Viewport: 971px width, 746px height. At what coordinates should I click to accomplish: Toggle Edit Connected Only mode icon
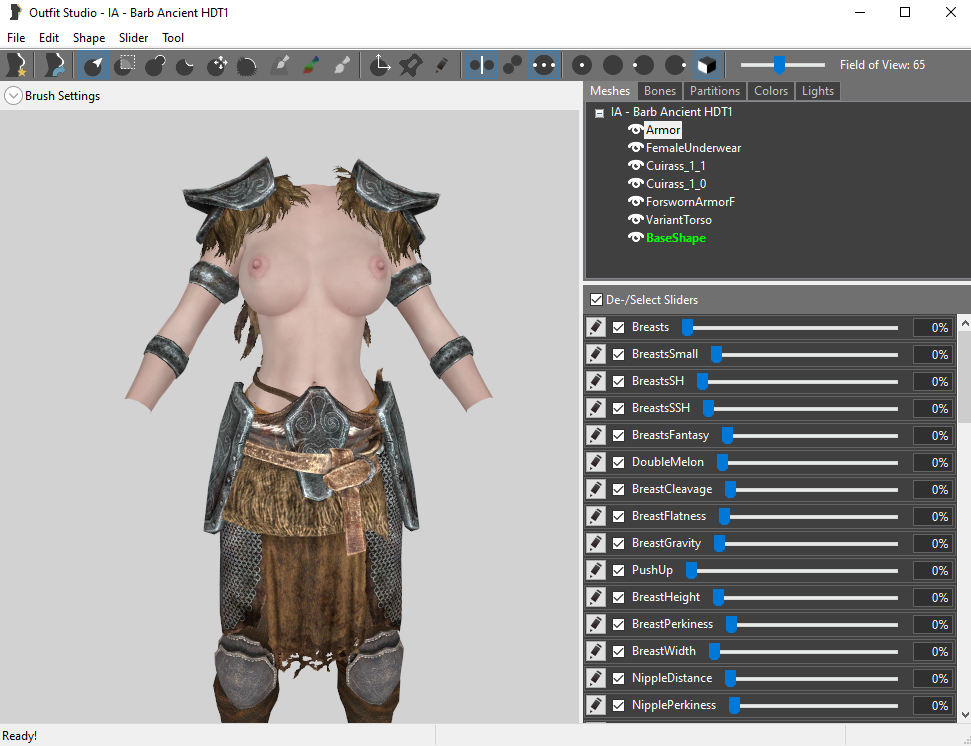(x=512, y=65)
